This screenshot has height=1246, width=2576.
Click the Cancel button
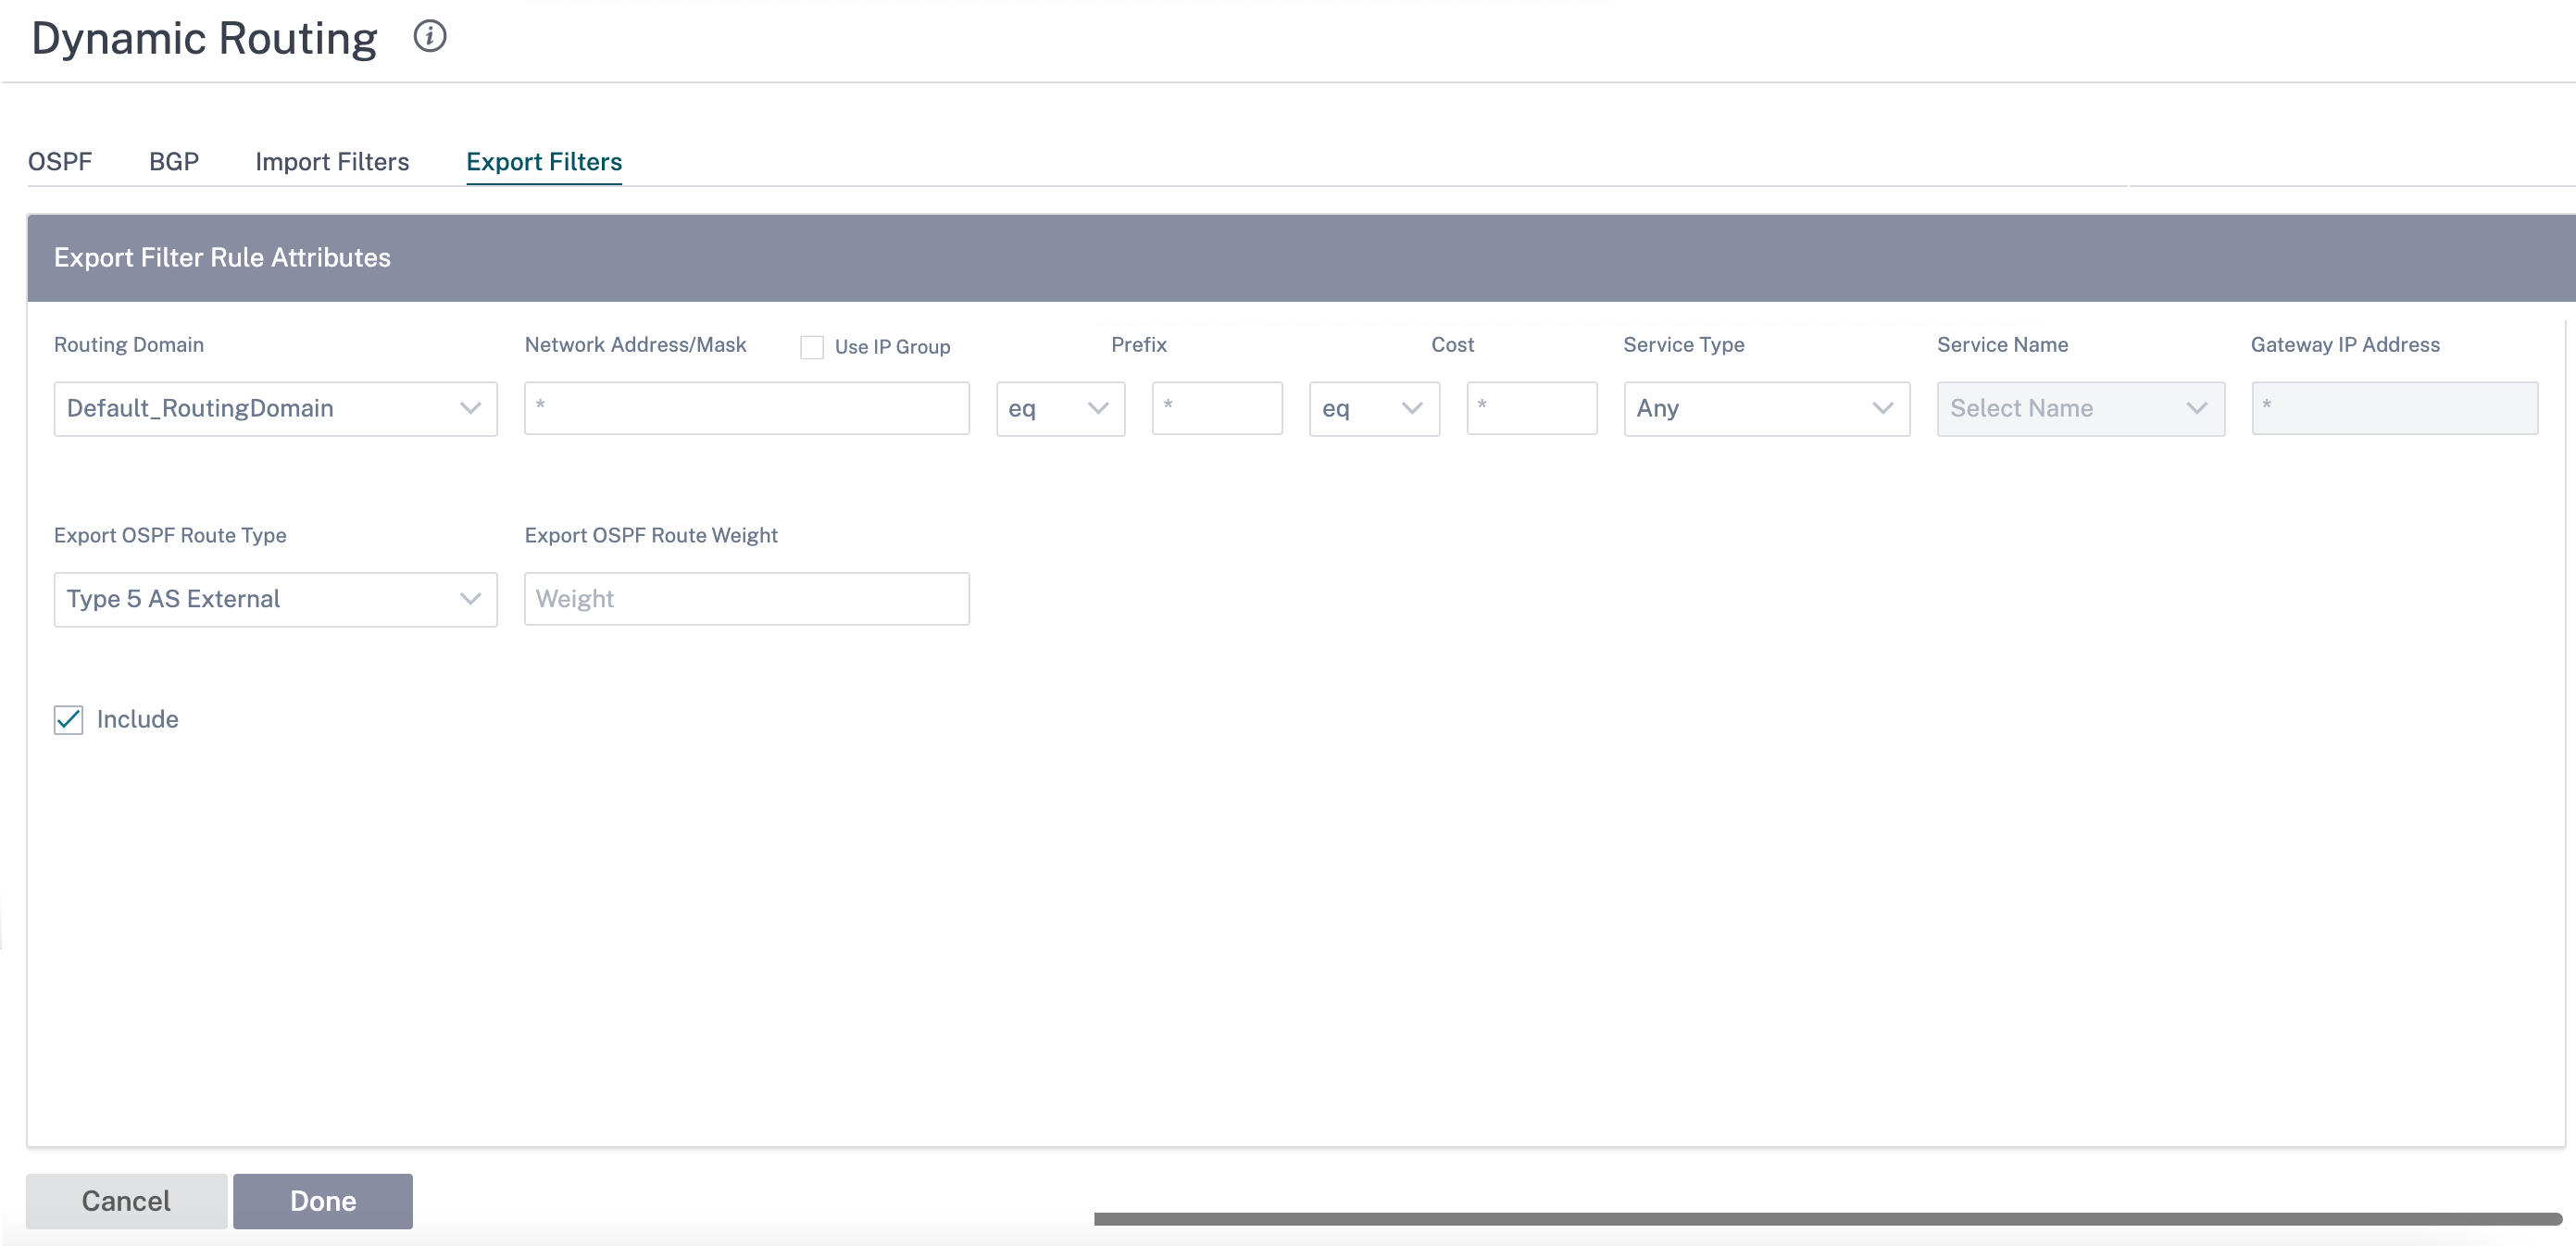coord(126,1201)
